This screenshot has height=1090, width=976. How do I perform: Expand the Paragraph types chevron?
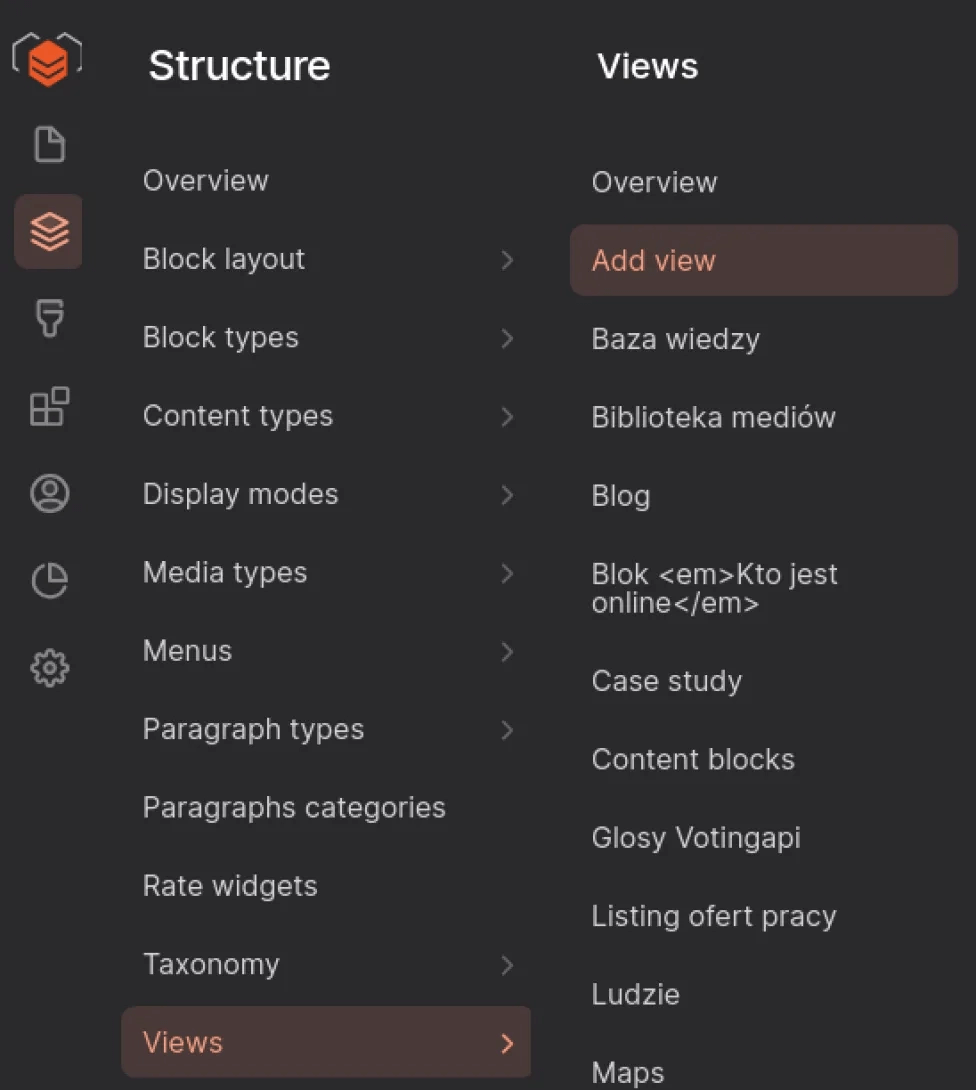pyautogui.click(x=507, y=730)
